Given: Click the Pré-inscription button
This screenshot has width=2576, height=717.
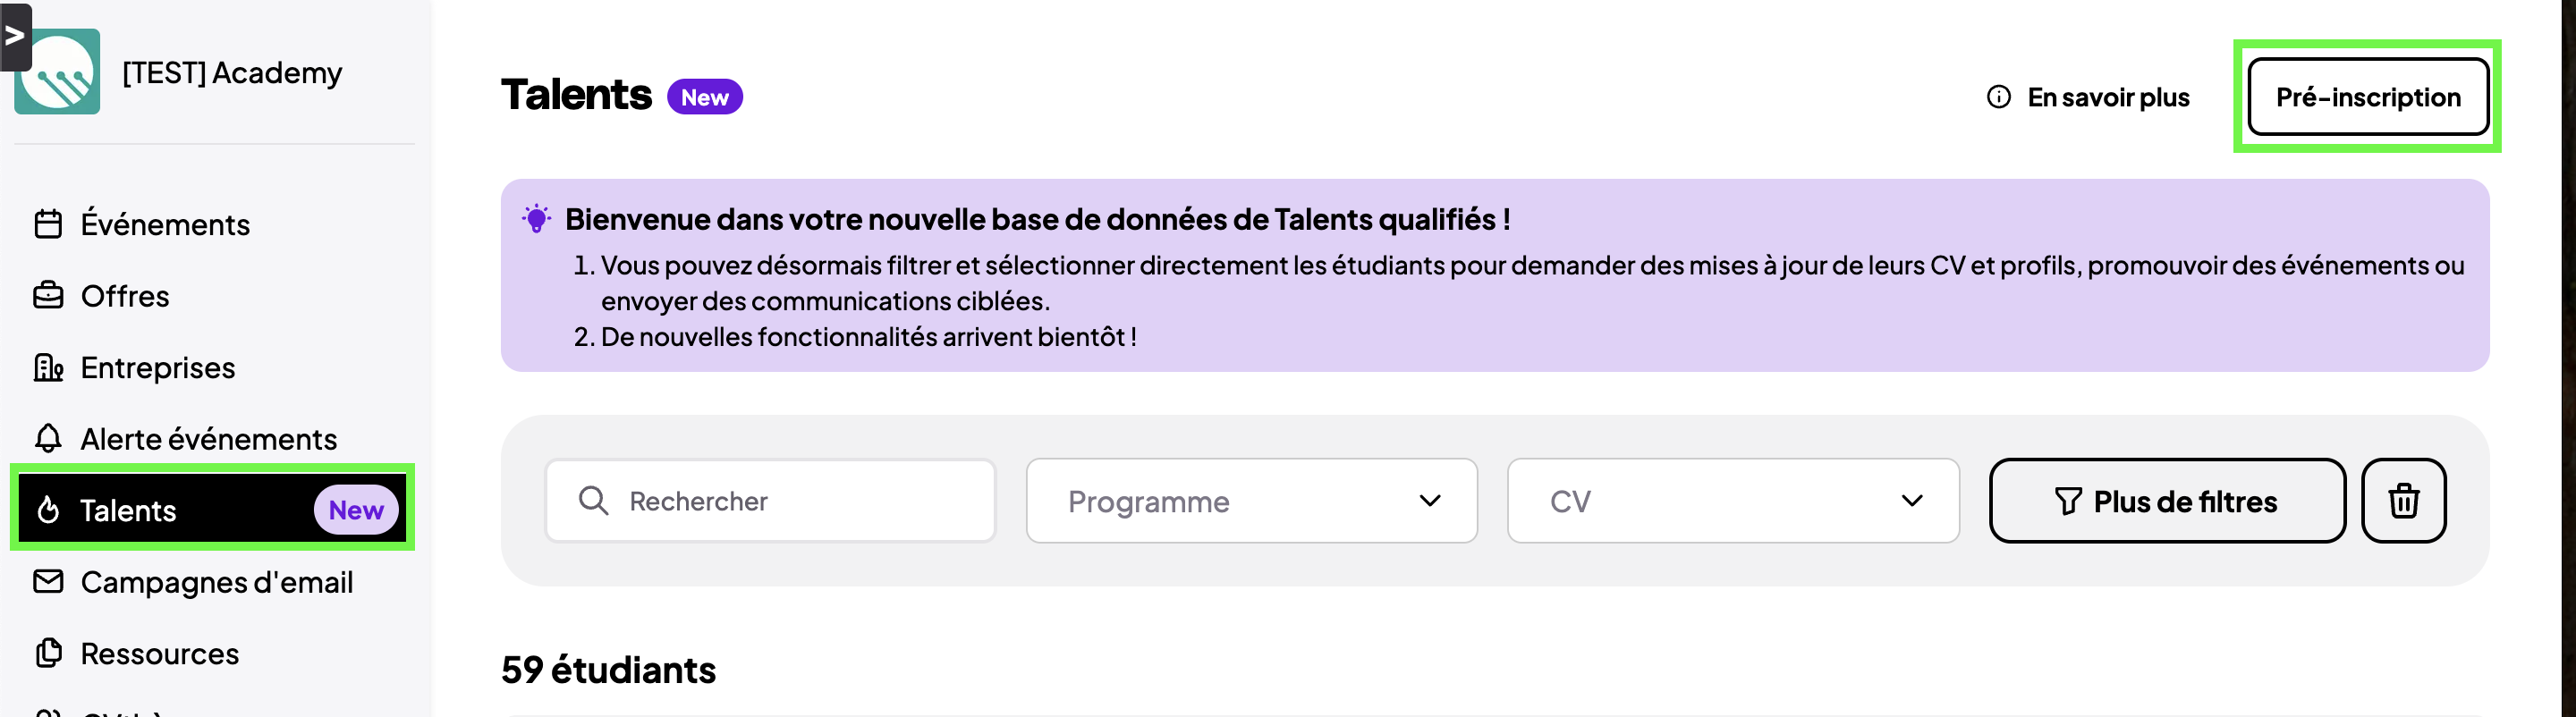Looking at the screenshot, I should pos(2367,97).
